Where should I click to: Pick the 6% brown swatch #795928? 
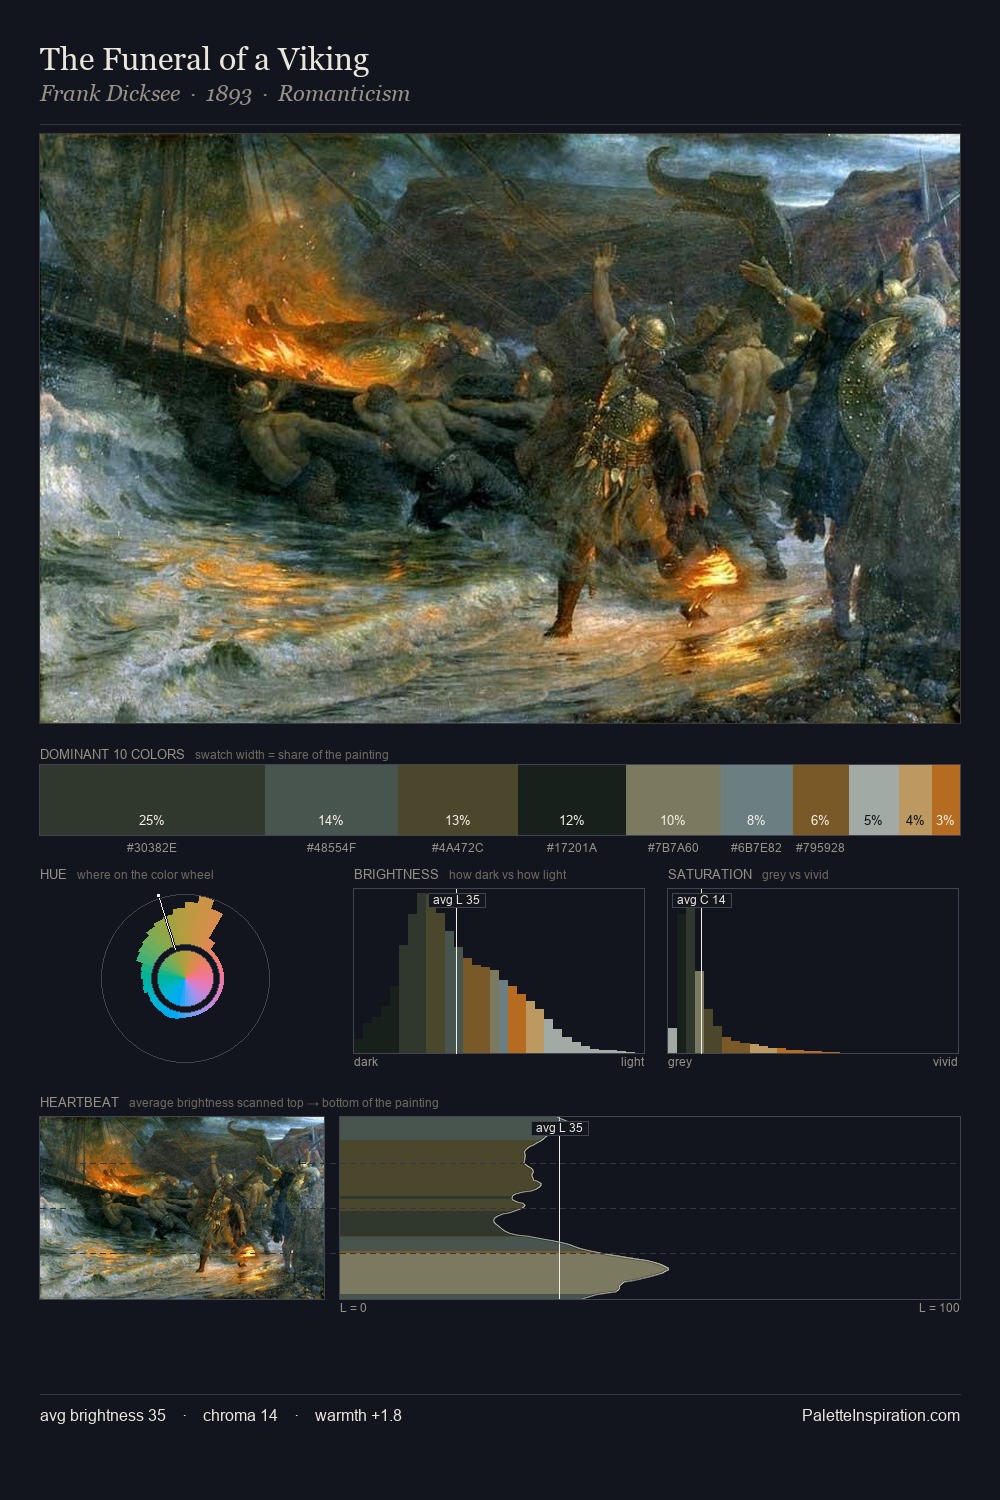point(821,800)
